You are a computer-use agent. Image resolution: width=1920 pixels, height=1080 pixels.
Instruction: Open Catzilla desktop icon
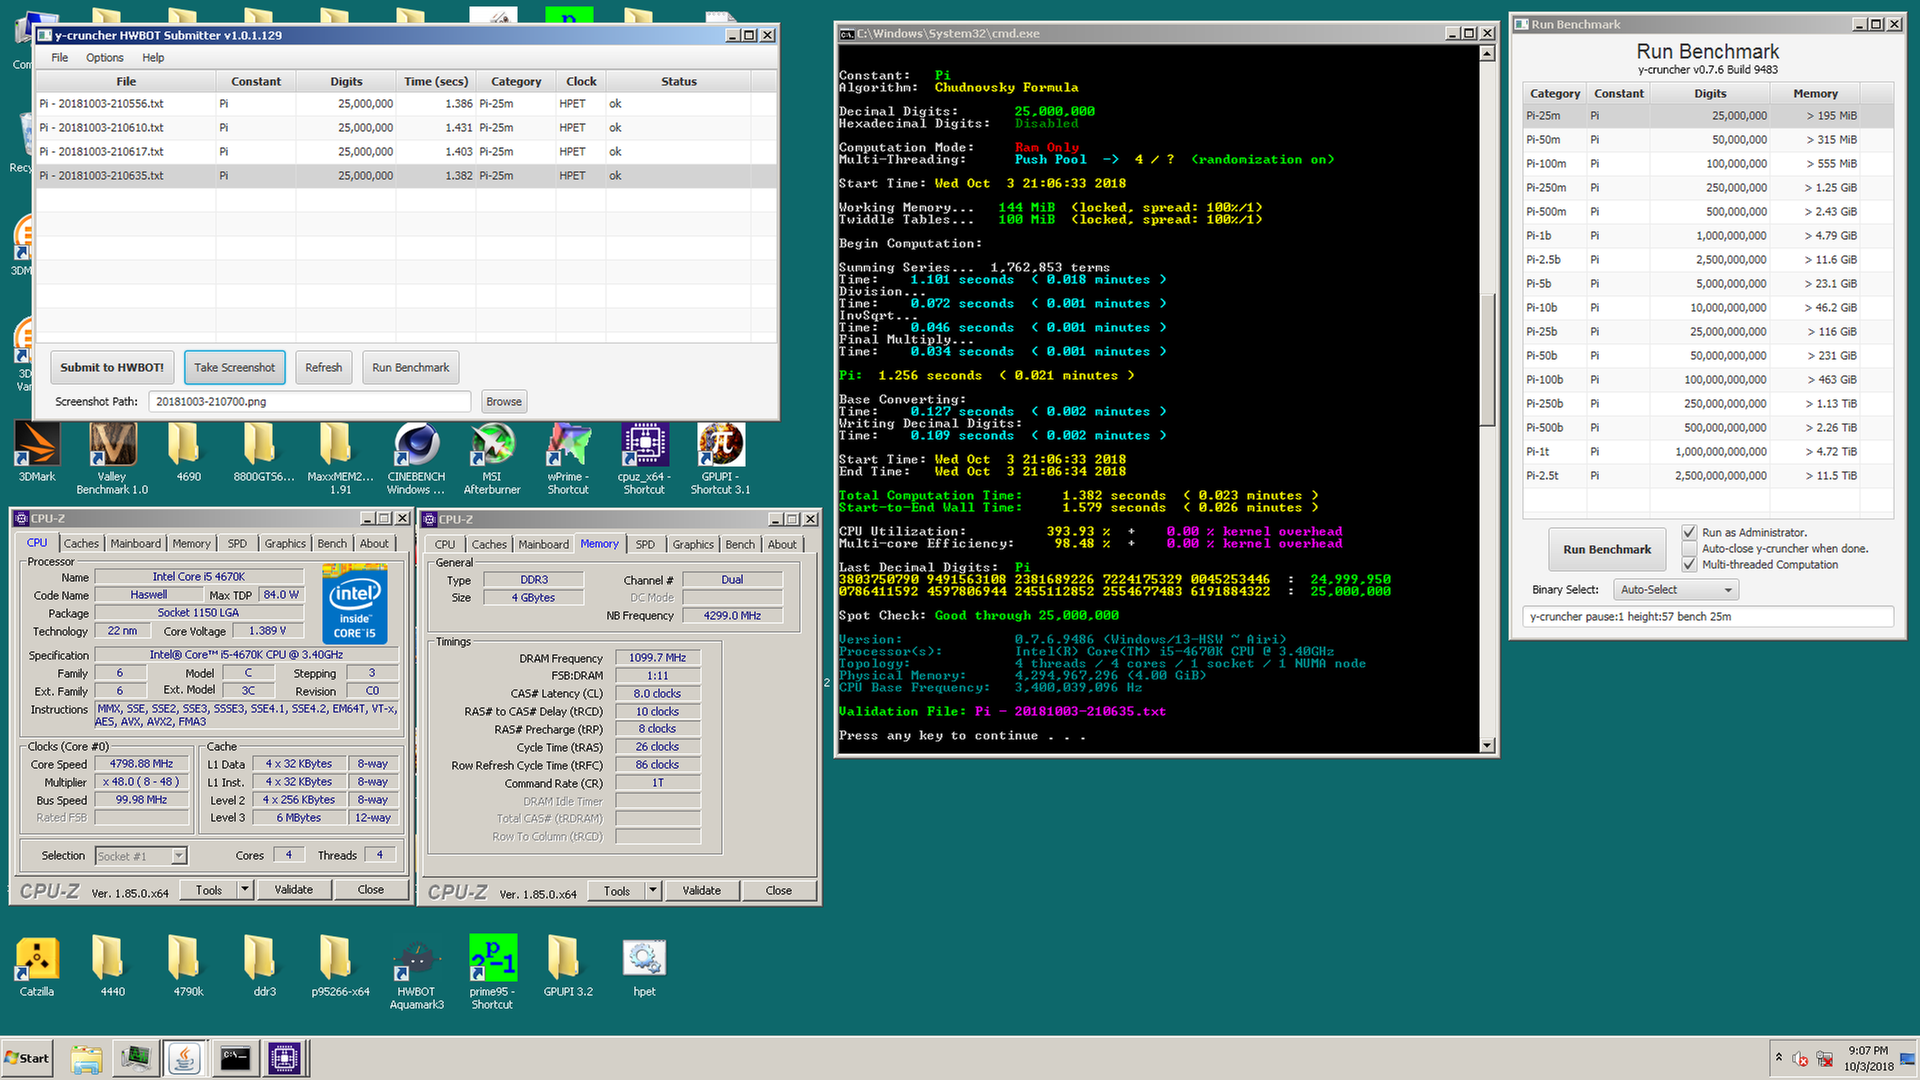[x=37, y=966]
